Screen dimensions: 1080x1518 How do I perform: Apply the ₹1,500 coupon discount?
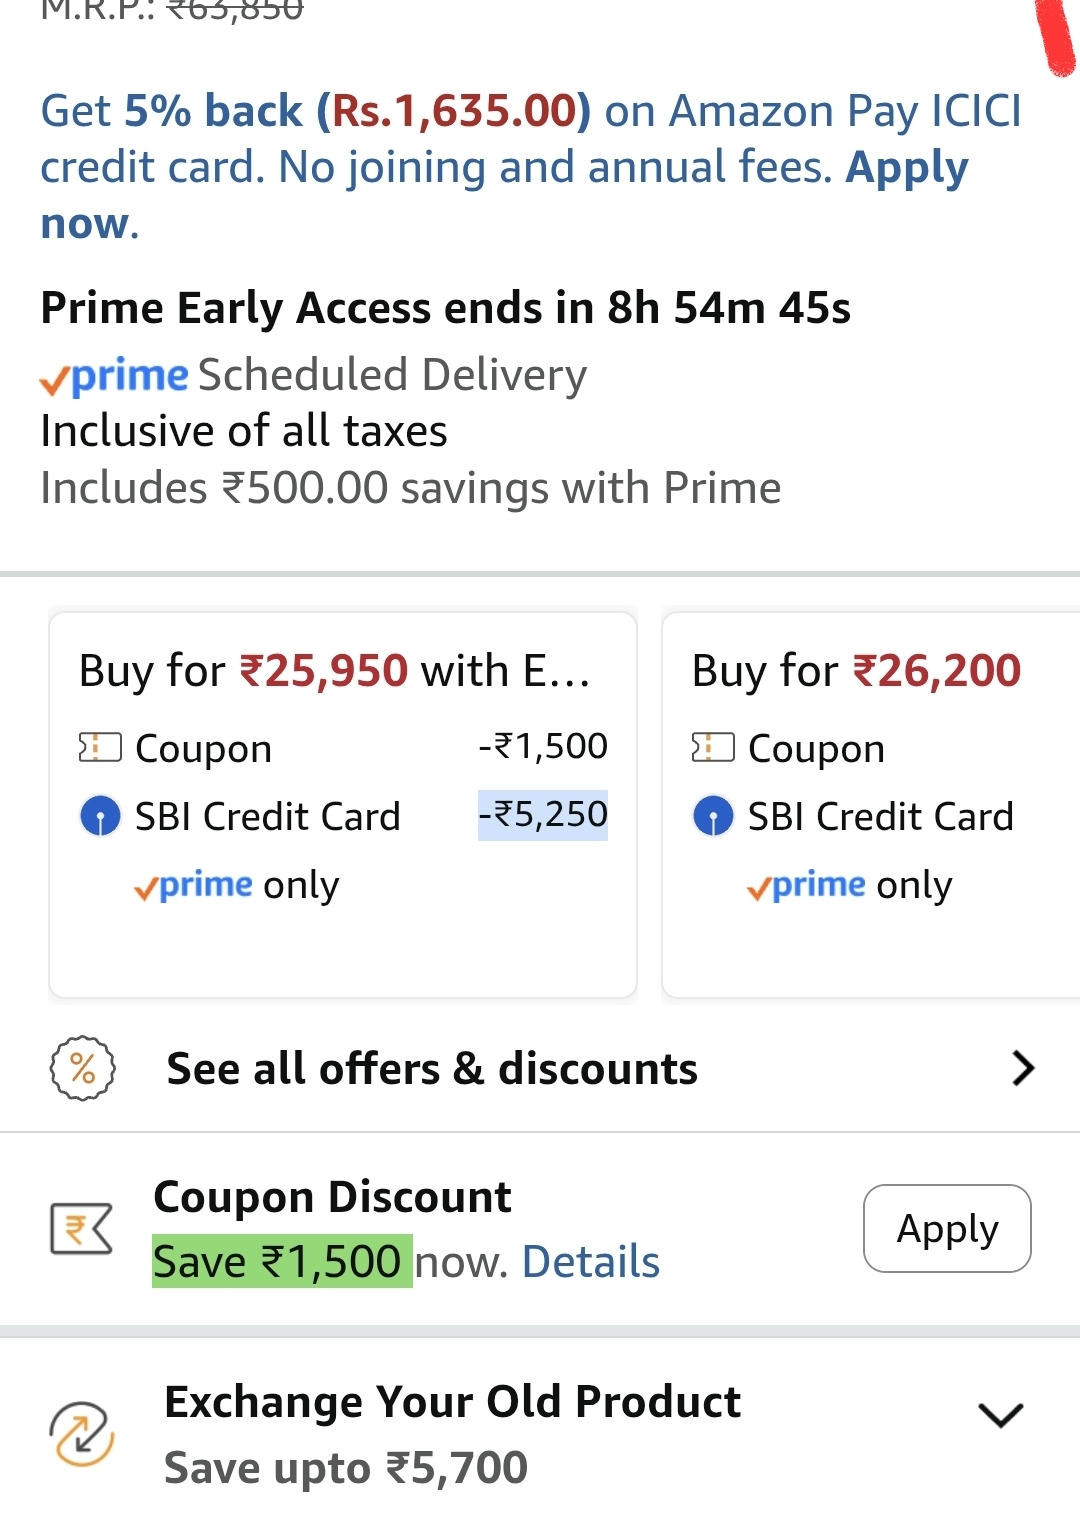pos(947,1229)
